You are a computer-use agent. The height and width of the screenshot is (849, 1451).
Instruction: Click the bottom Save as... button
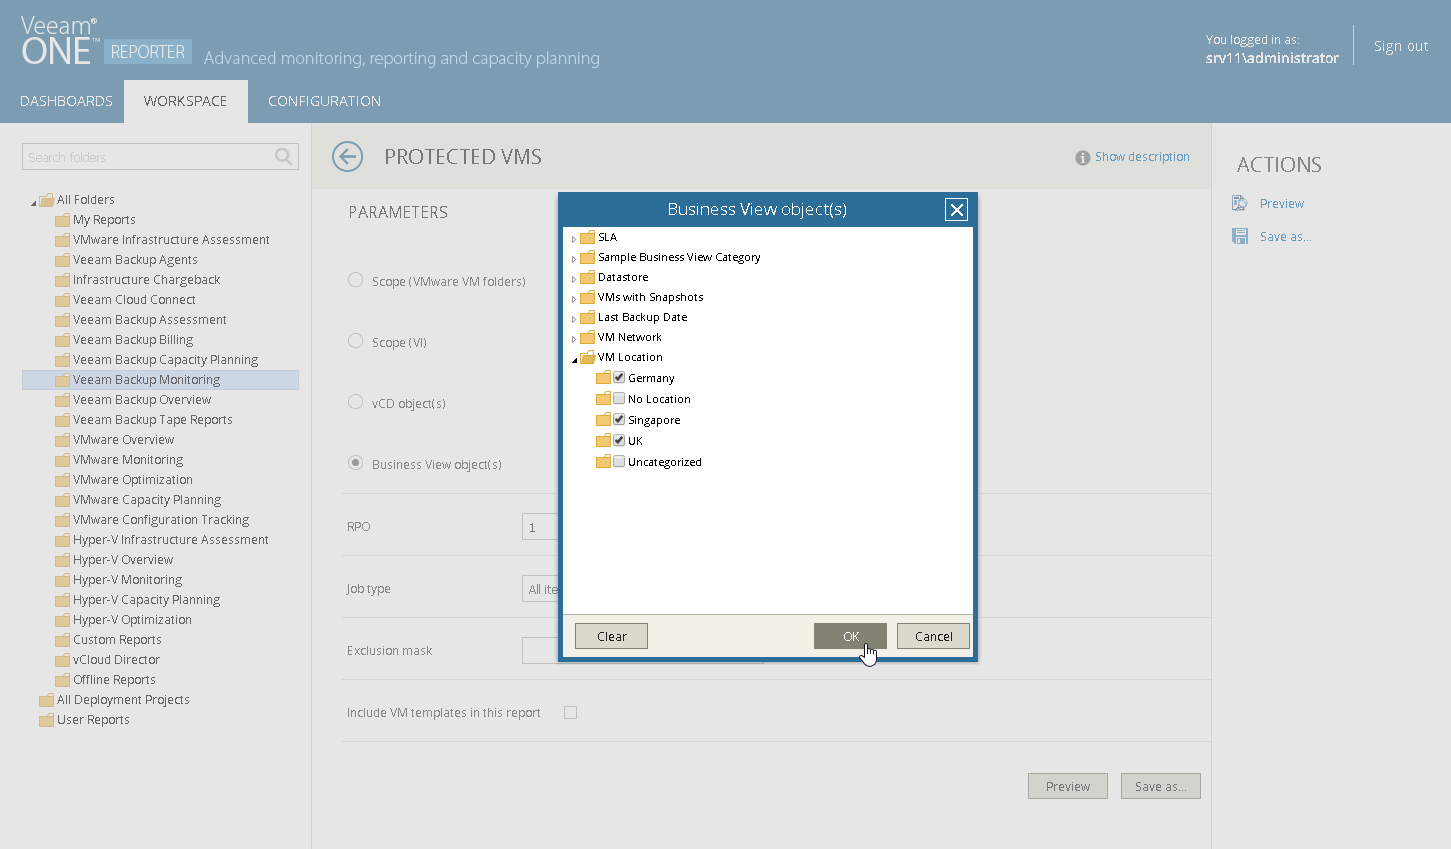pyautogui.click(x=1160, y=786)
